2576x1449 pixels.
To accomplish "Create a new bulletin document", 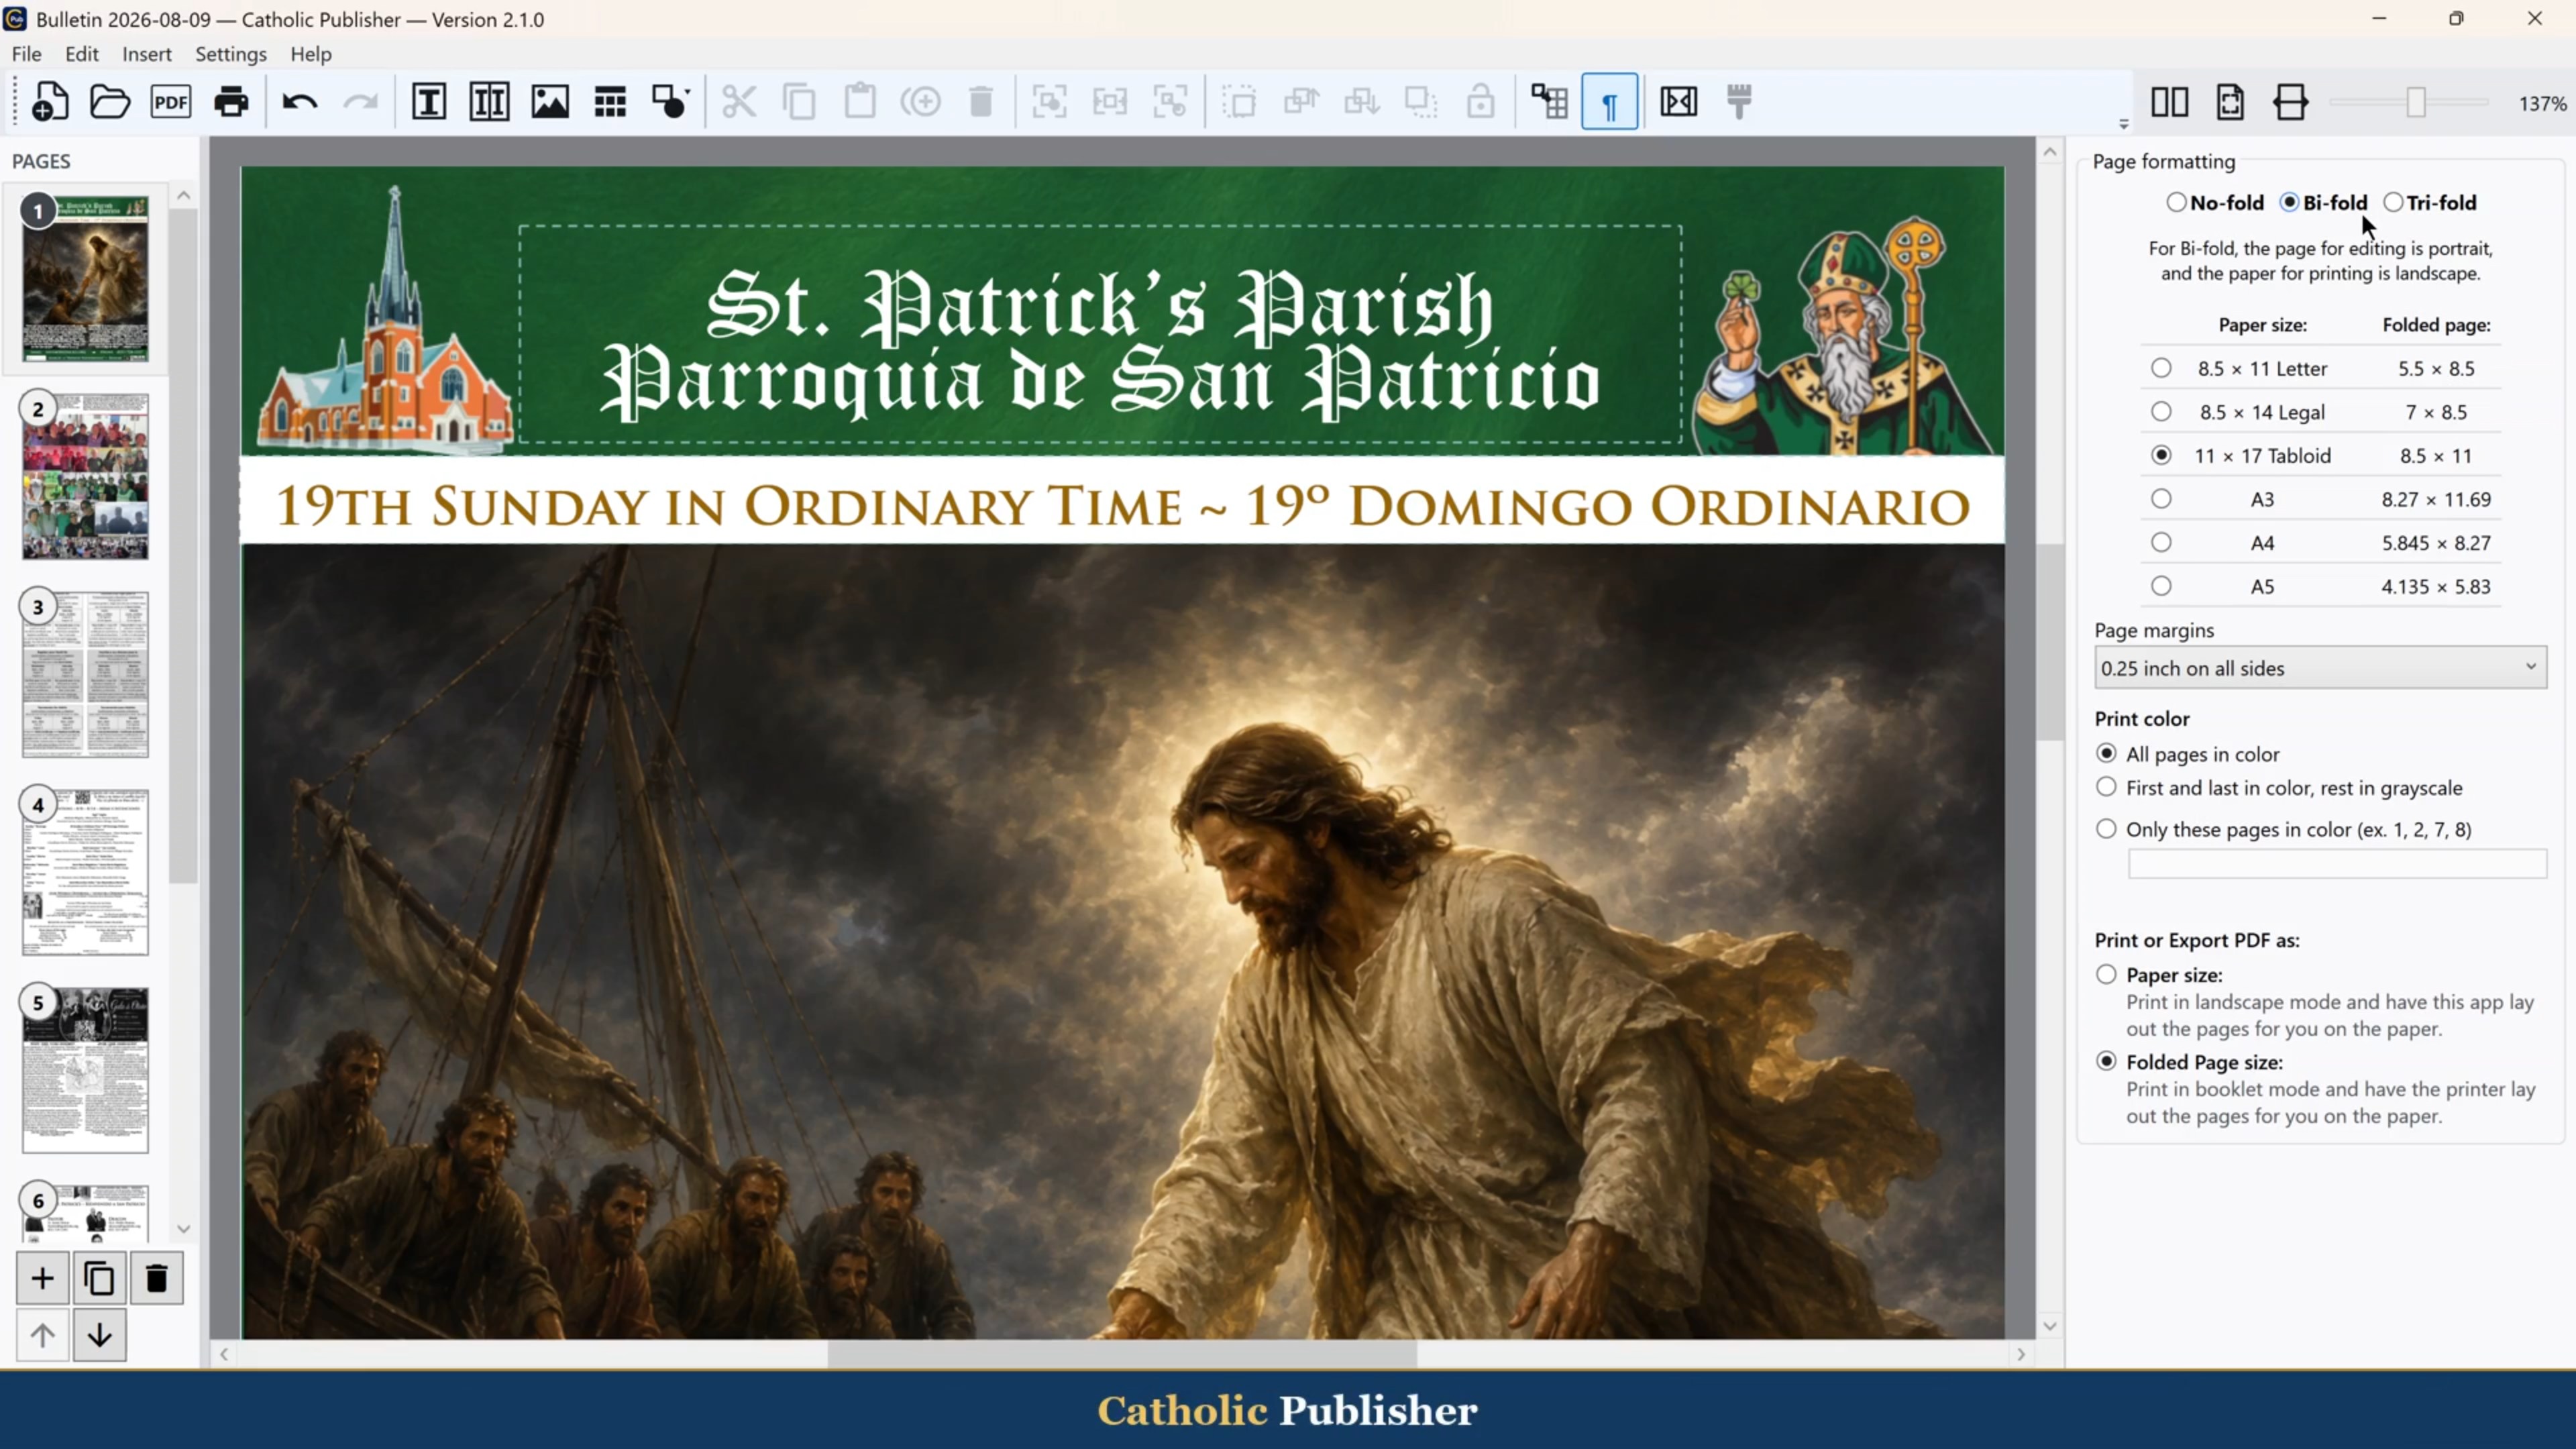I will click(49, 102).
